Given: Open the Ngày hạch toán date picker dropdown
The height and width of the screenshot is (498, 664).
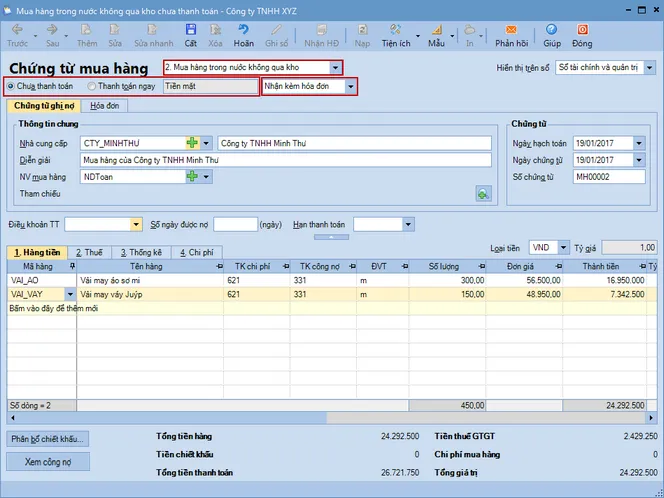Looking at the screenshot, I should [639, 143].
